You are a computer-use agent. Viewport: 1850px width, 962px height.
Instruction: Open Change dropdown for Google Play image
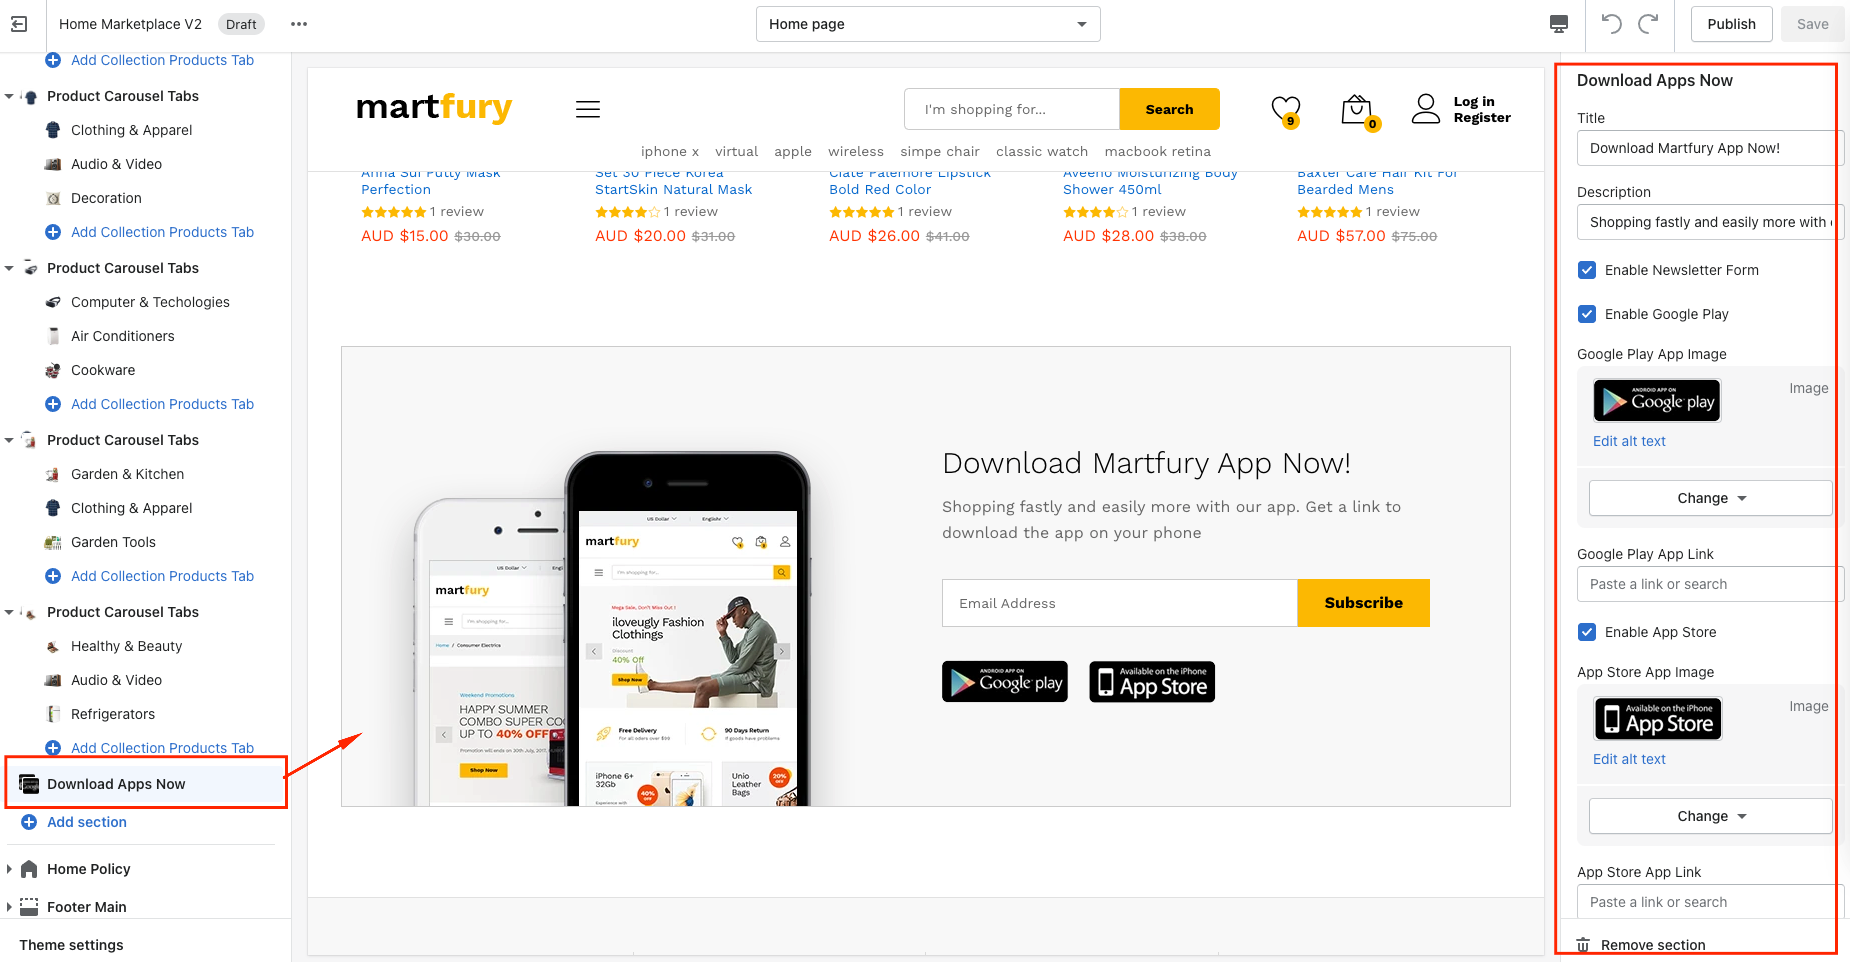(x=1711, y=498)
